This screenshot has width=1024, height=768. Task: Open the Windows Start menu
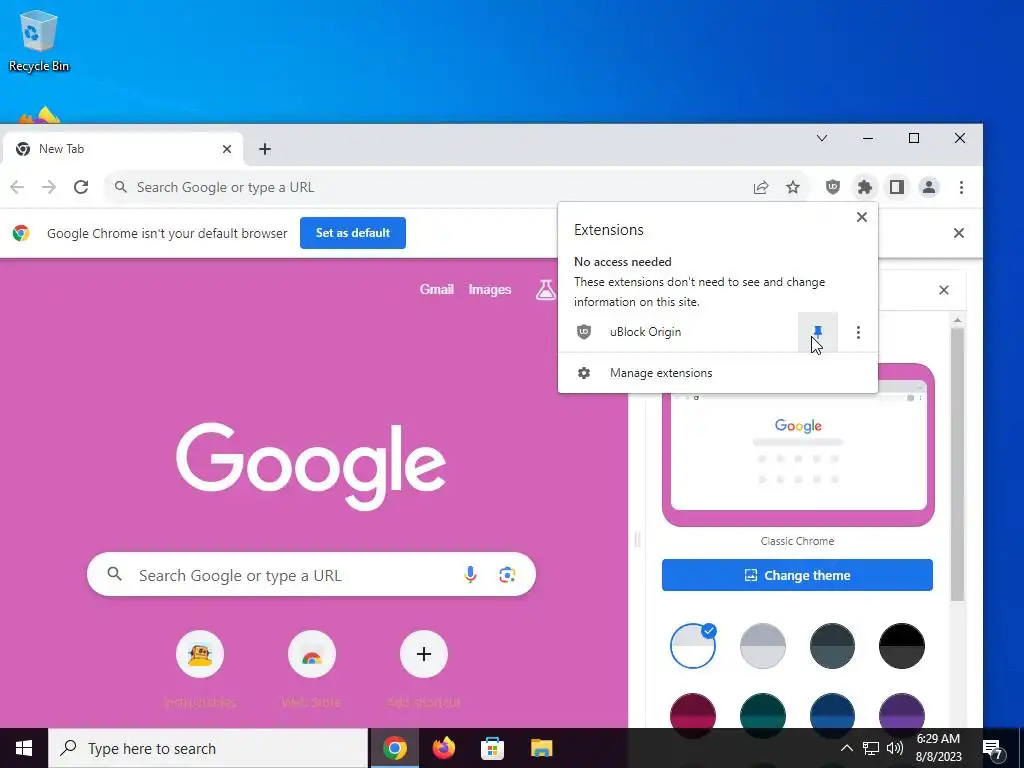pyautogui.click(x=24, y=748)
